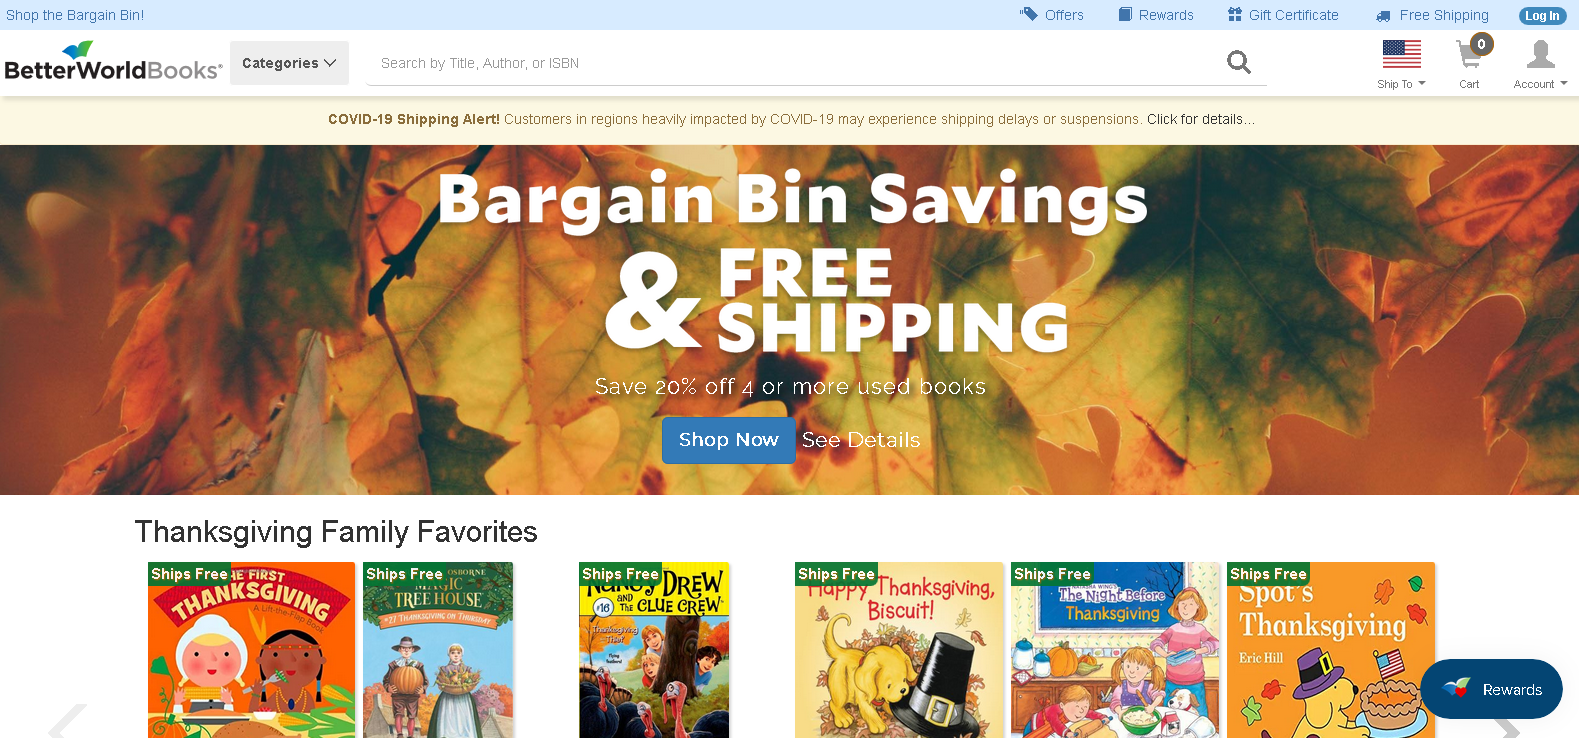
Task: Click the Free Shipping truck icon
Action: point(1383,16)
